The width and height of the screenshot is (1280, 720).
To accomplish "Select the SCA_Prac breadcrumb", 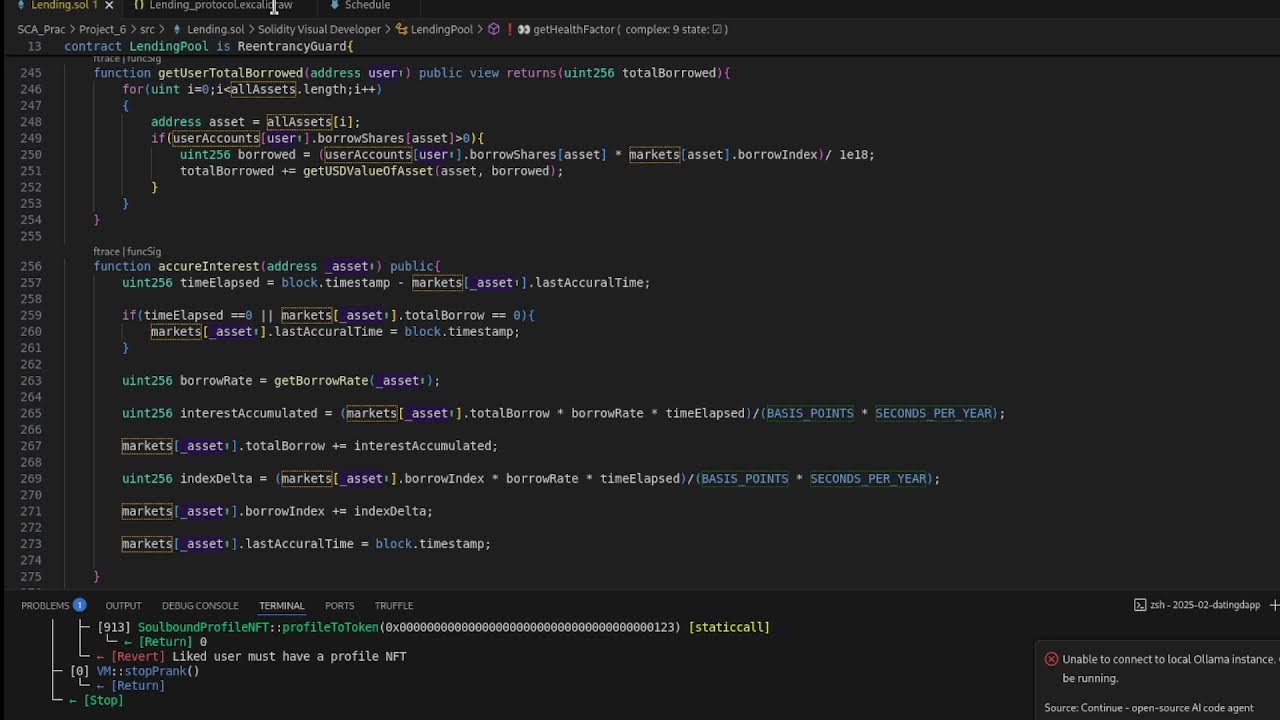I will (x=41, y=29).
